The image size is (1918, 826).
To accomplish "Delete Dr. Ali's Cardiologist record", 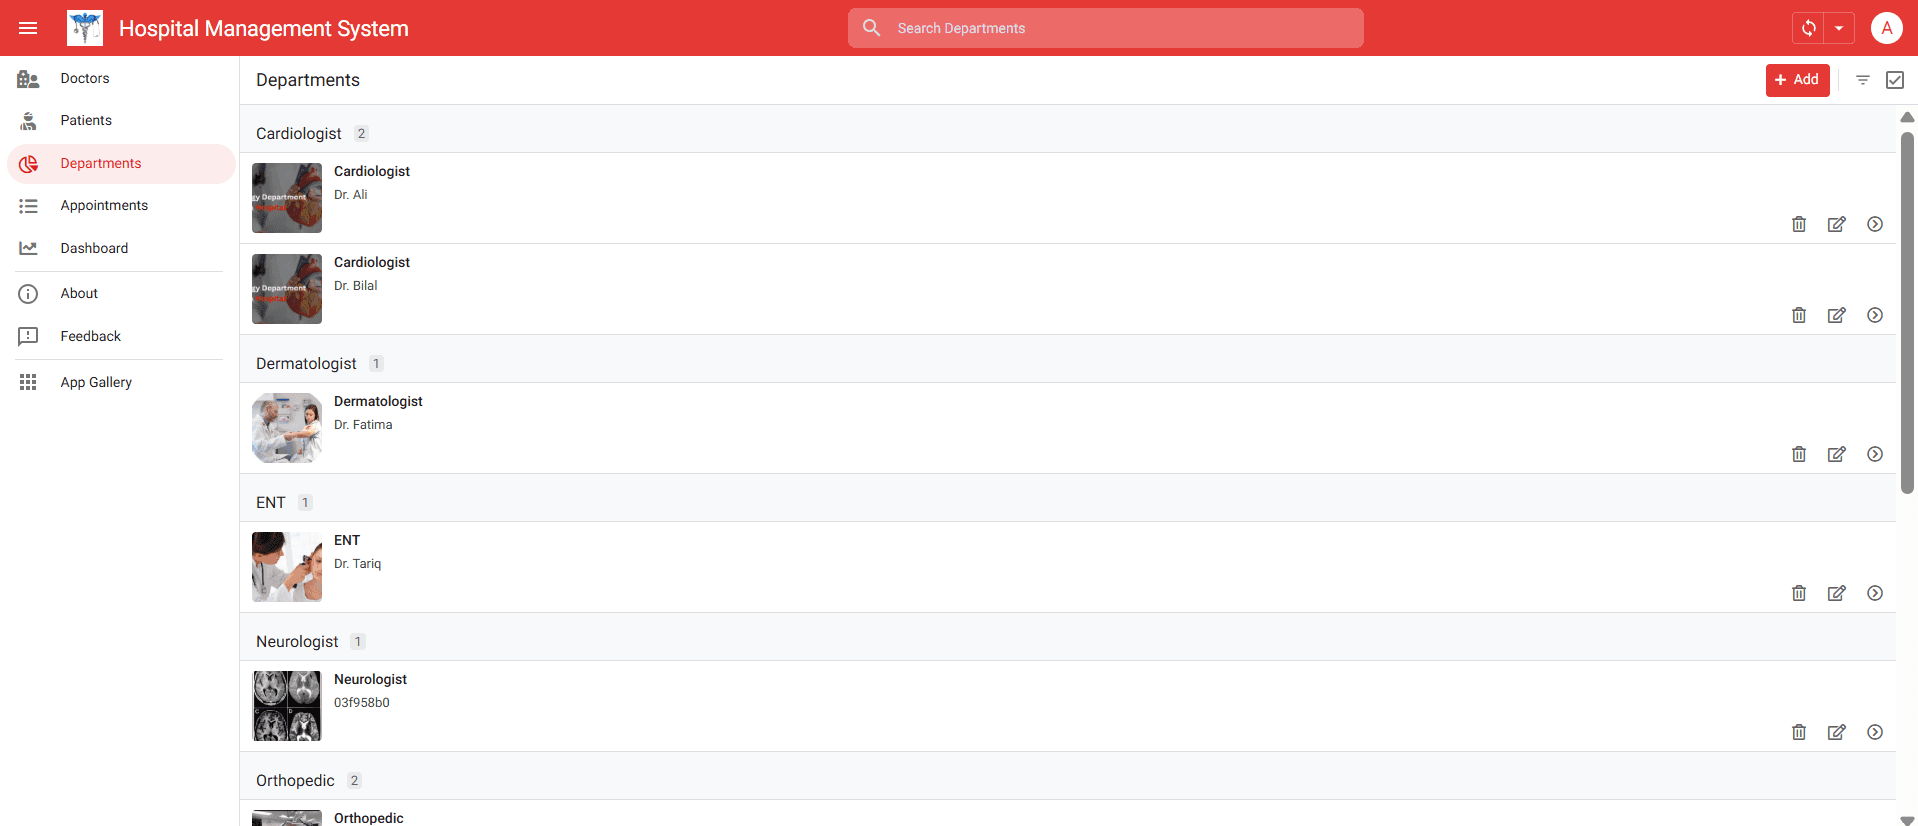I will click(1799, 224).
